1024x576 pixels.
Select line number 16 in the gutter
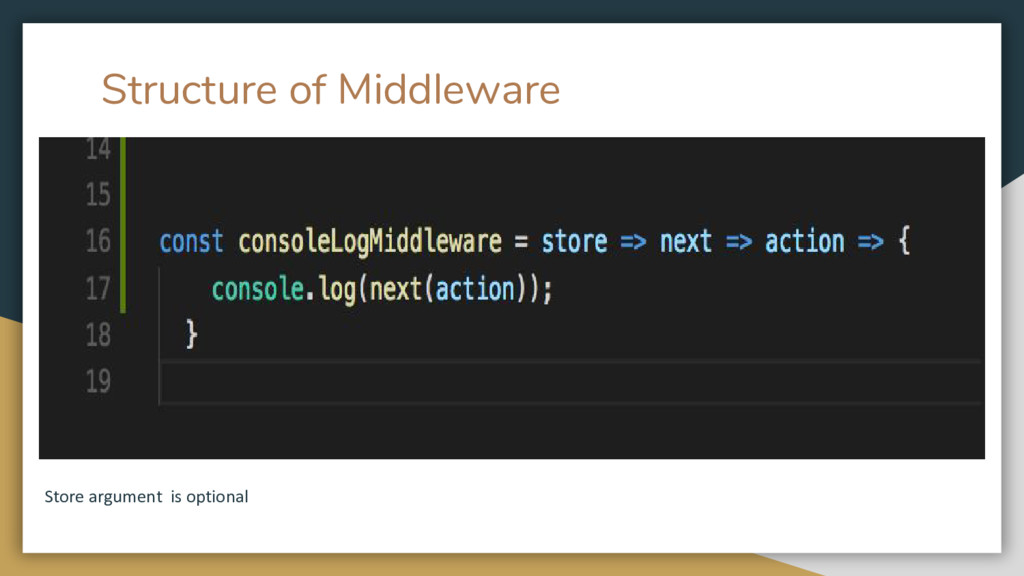click(x=98, y=241)
